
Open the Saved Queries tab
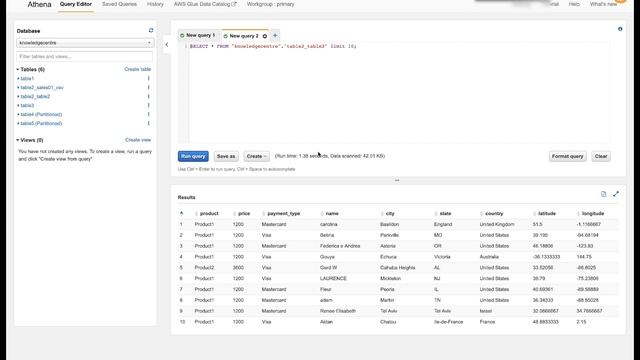[119, 4]
